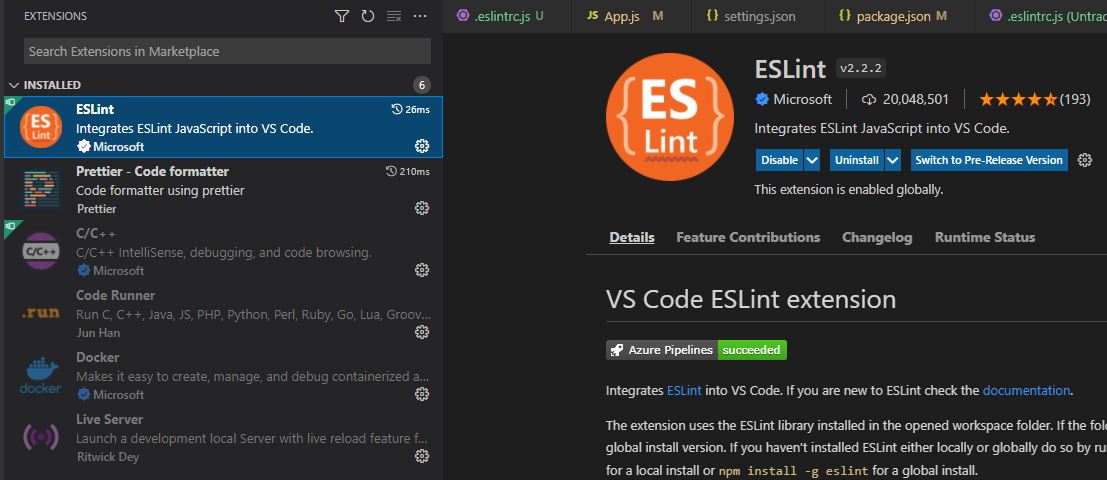Click the Code Runner .run icon
The height and width of the screenshot is (480, 1107).
pos(41,313)
